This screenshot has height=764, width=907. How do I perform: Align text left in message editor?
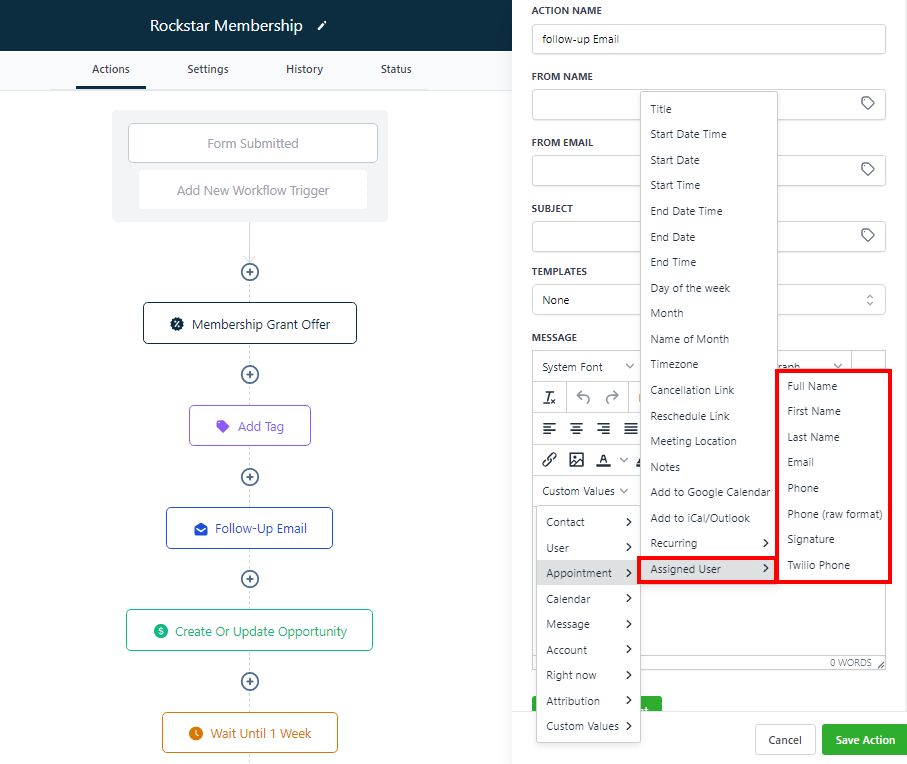tap(549, 428)
